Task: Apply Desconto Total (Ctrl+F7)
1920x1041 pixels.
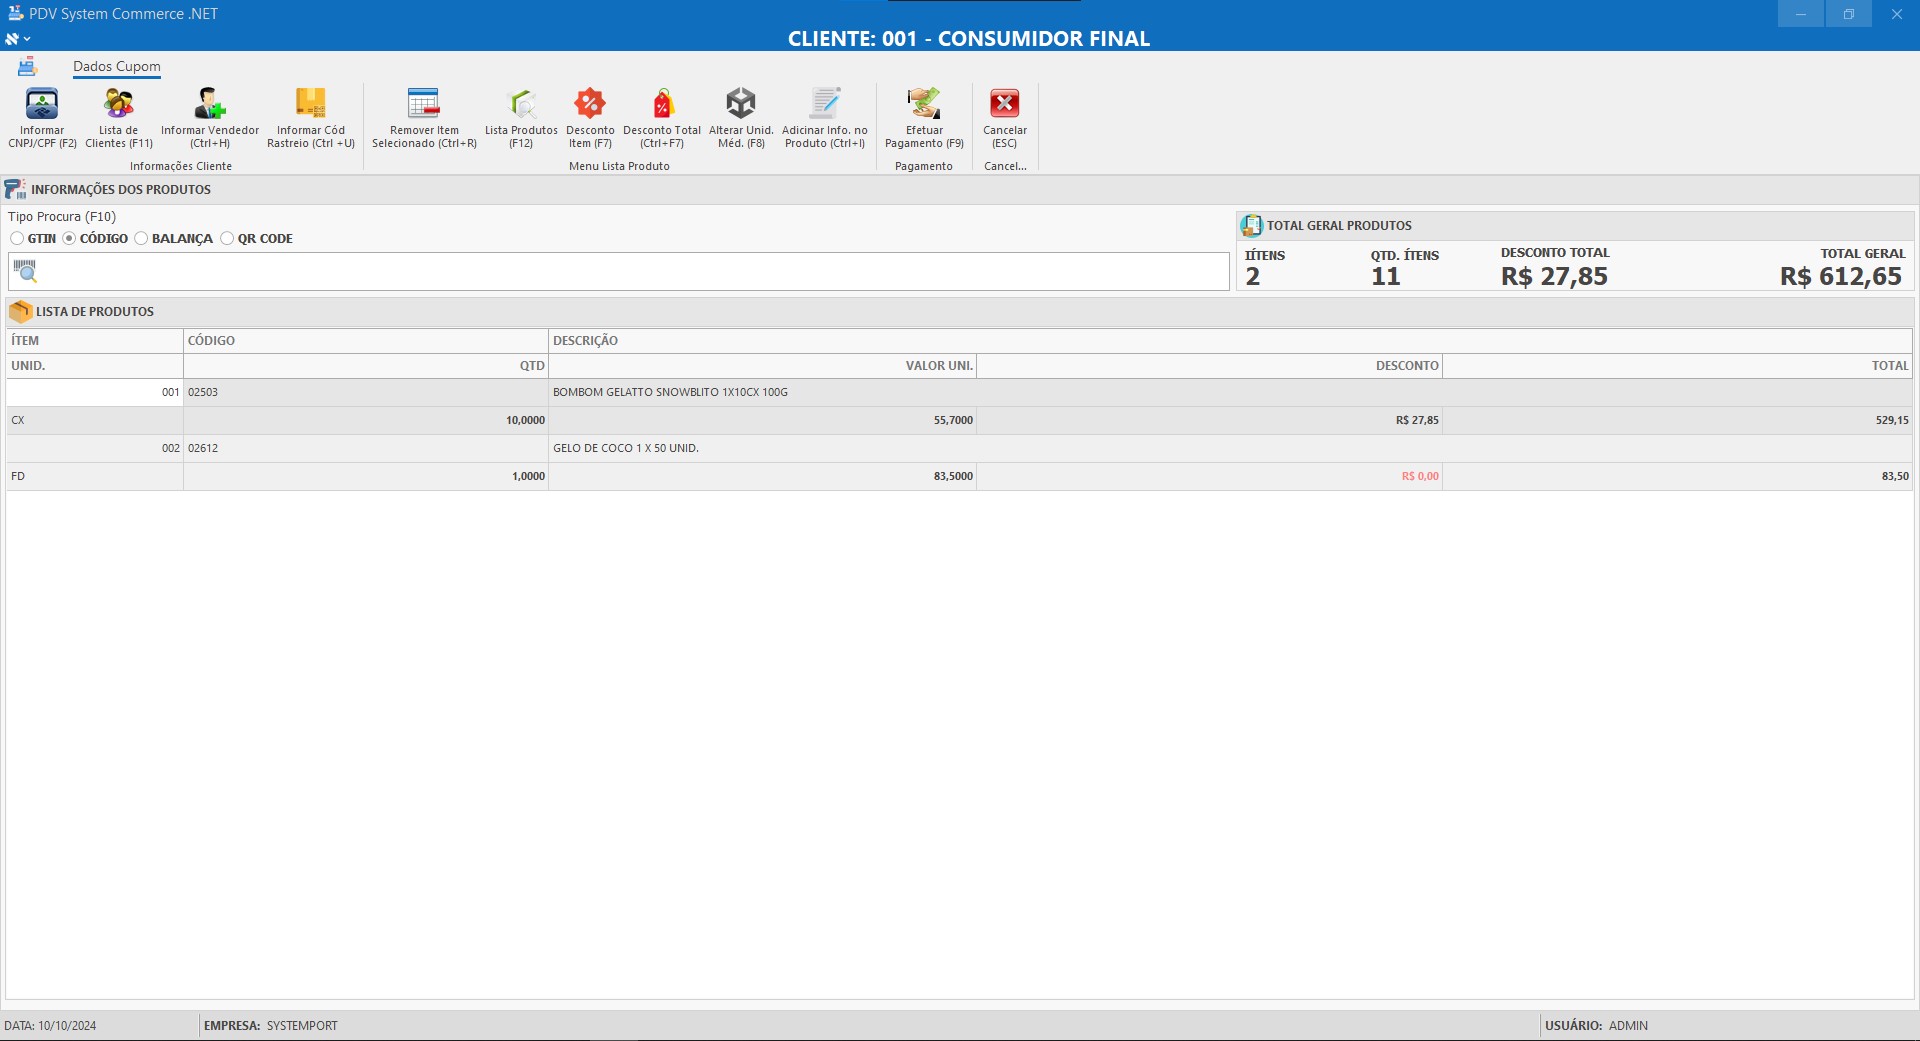Action: (x=662, y=104)
